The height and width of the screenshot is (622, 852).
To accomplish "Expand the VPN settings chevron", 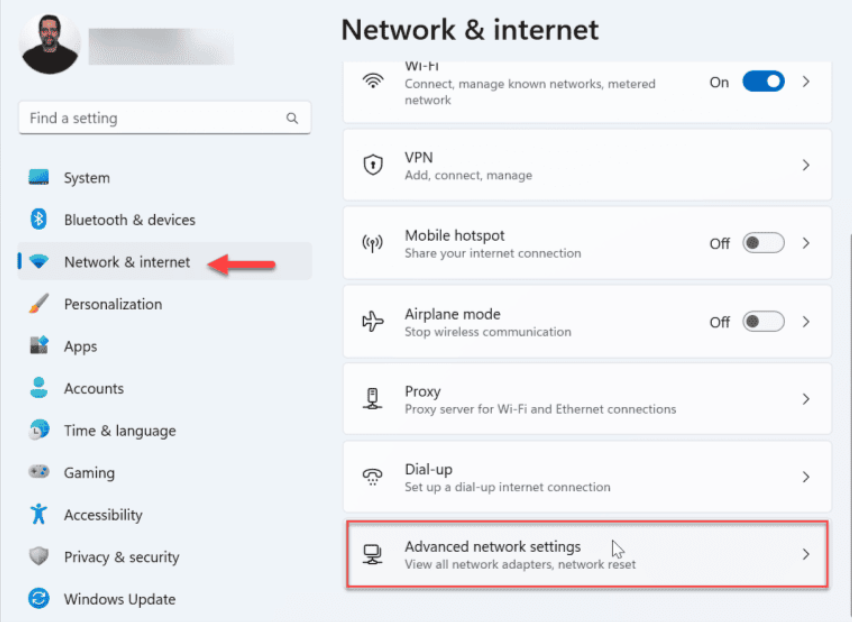I will click(x=806, y=165).
